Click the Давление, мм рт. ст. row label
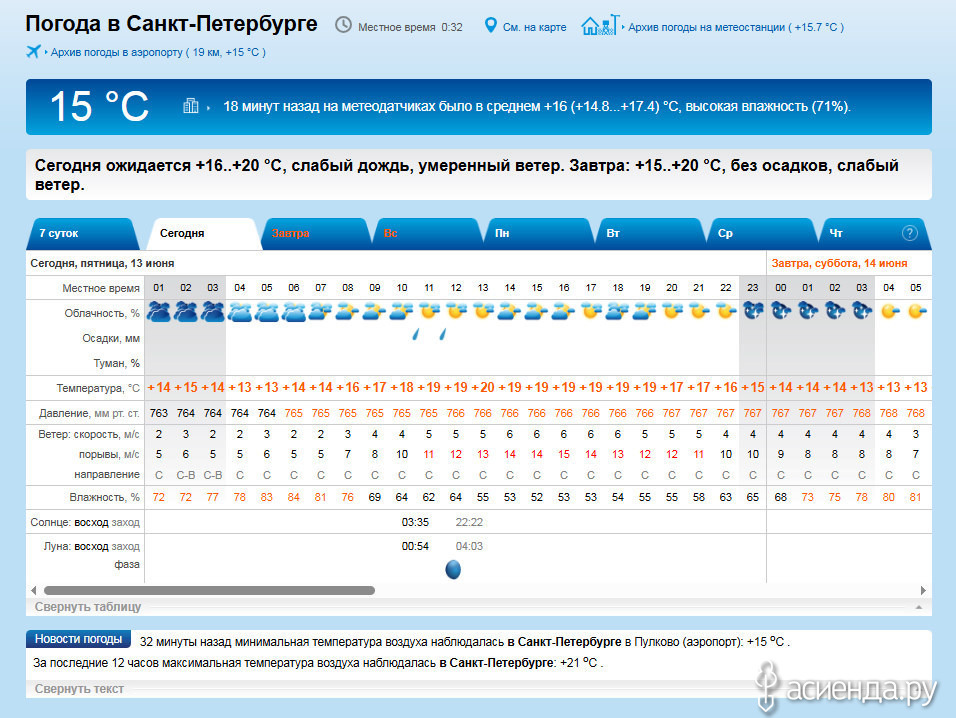 (x=89, y=413)
